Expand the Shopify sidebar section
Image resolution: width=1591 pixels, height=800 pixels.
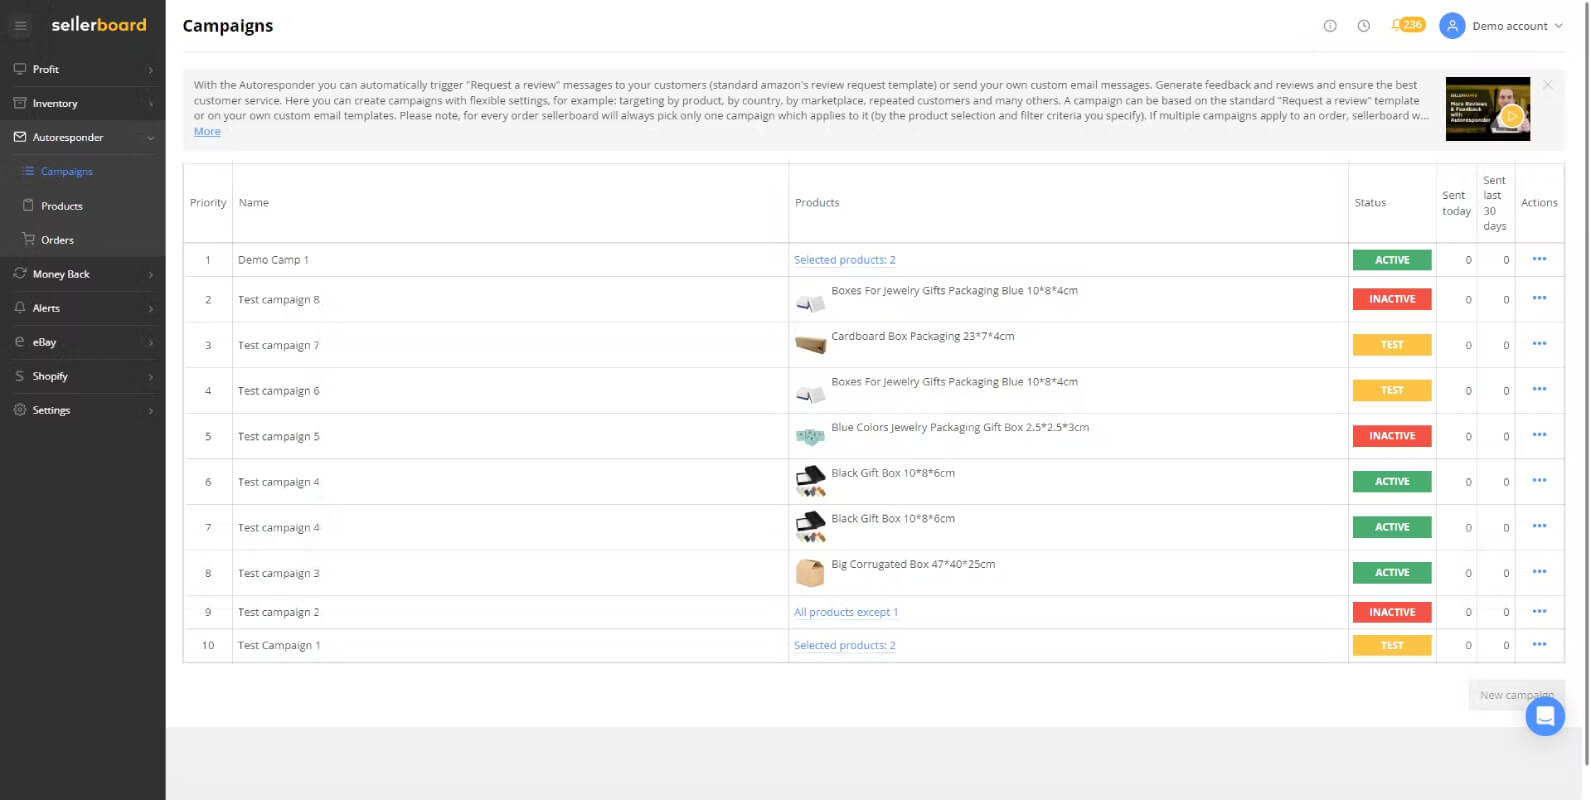tap(82, 376)
